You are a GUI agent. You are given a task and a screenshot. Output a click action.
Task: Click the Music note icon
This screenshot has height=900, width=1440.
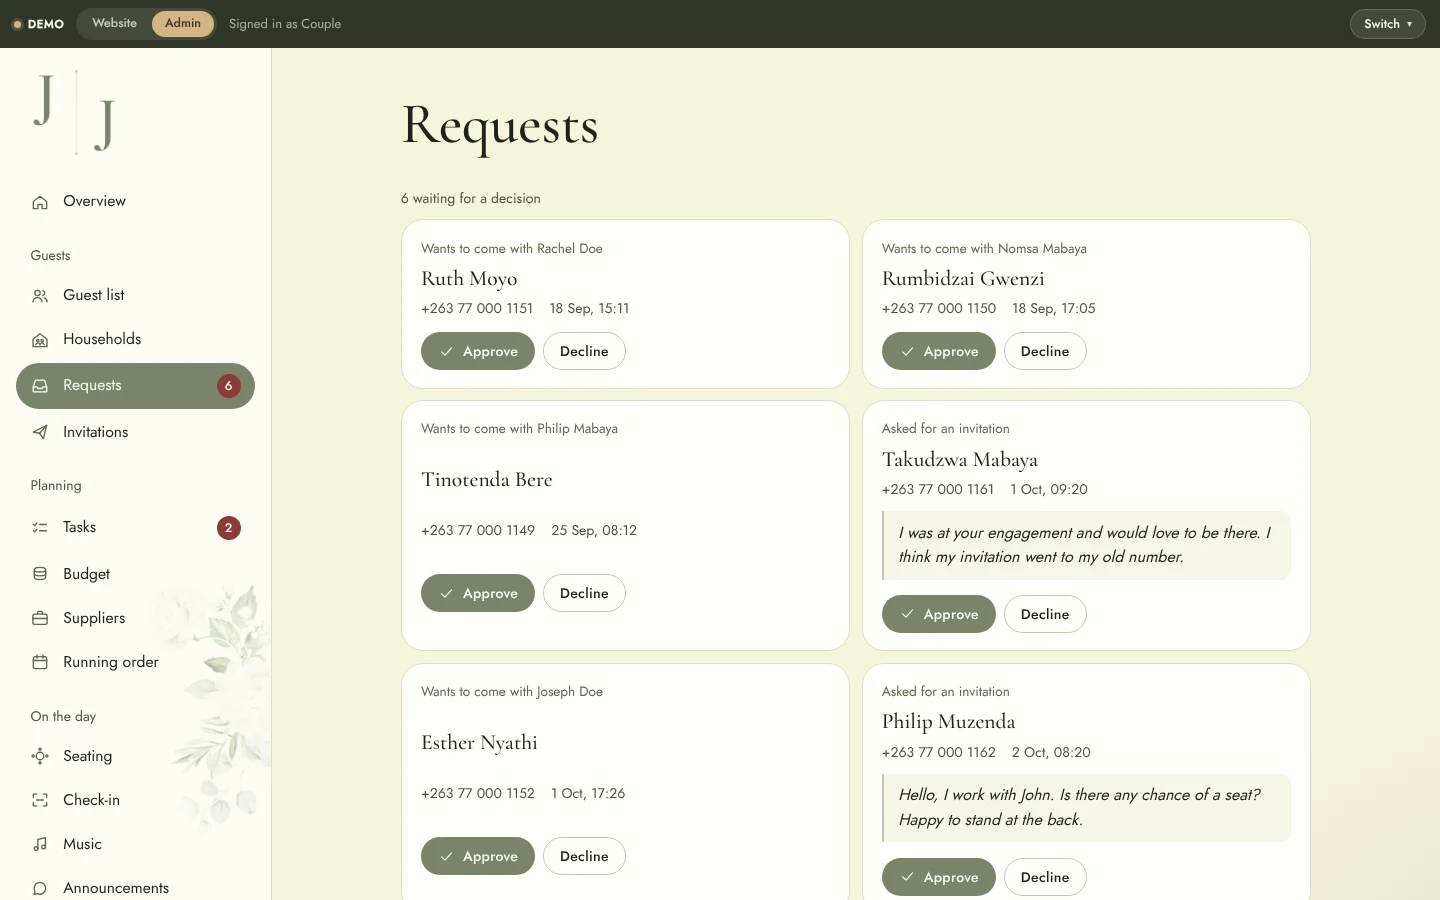click(40, 845)
